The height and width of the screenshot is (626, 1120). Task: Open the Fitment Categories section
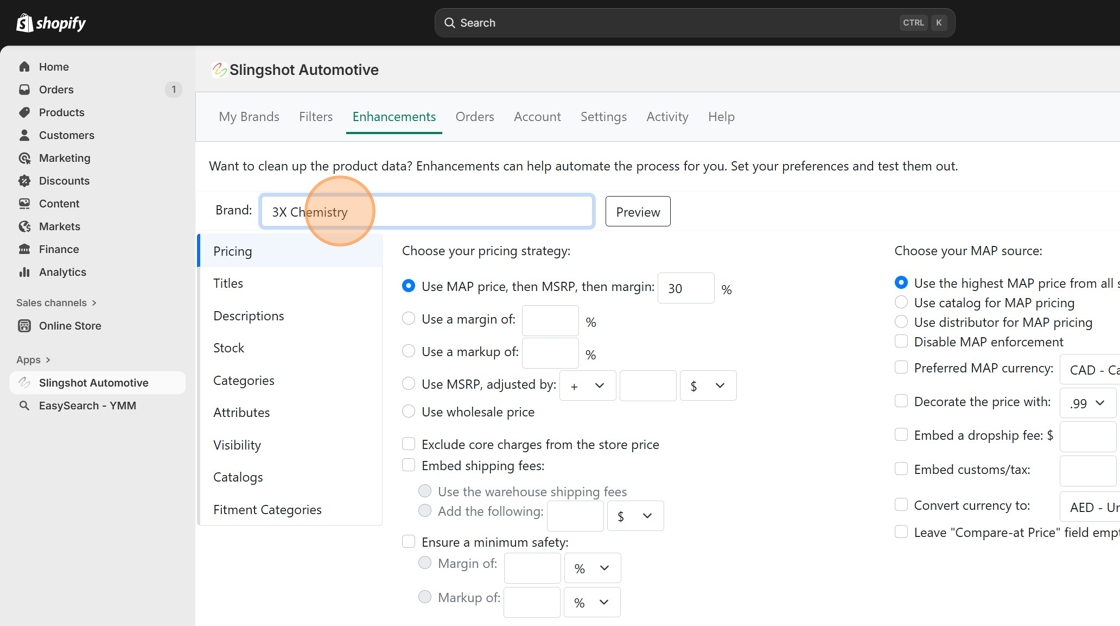pos(291,510)
